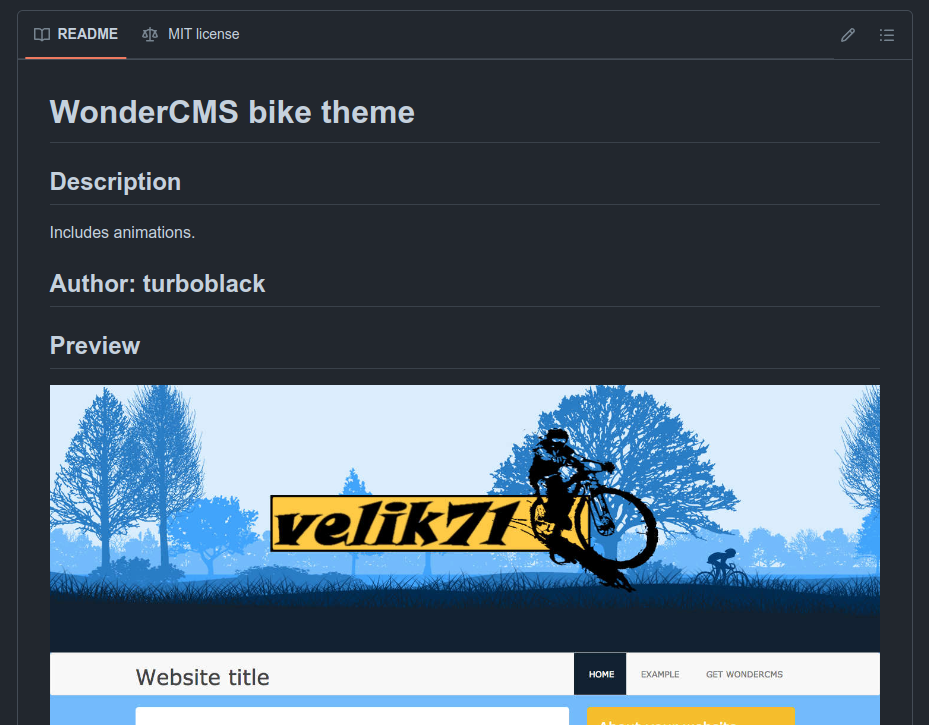The height and width of the screenshot is (725, 929).
Task: Select the Description section heading
Action: point(116,181)
